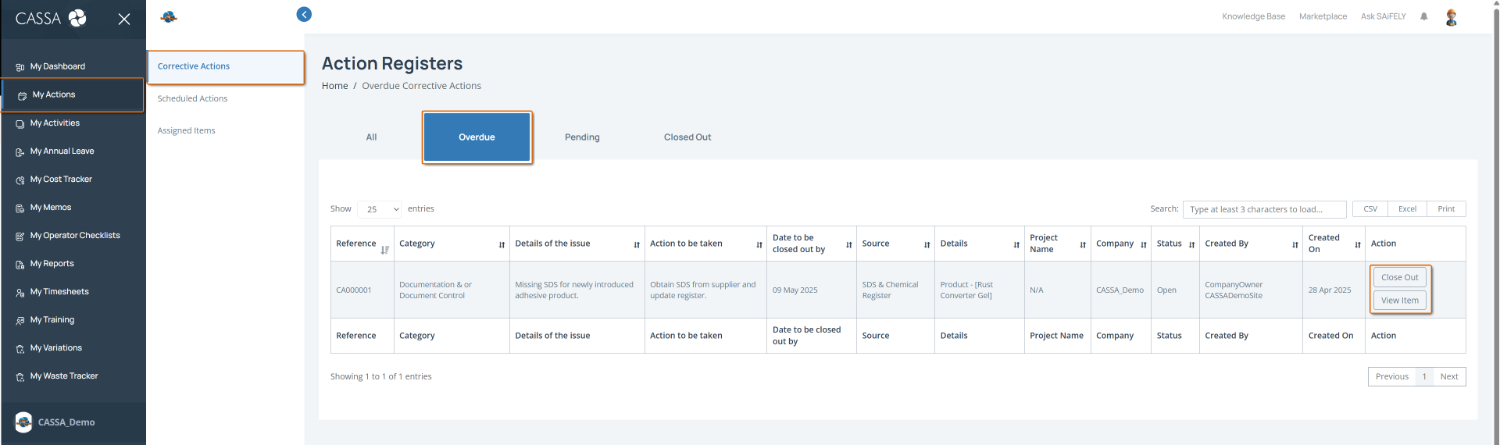Click the My Training icon
The image size is (1500, 445).
click(x=20, y=320)
